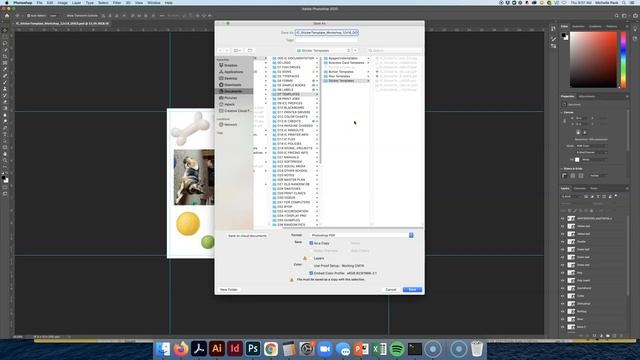Click the hue slider in Color panel
This screenshot has width=640, height=360.
tap(623, 60)
